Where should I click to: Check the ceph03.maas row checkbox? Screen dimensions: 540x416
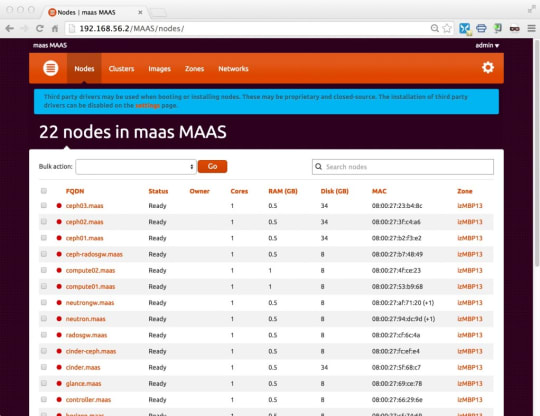coord(44,205)
